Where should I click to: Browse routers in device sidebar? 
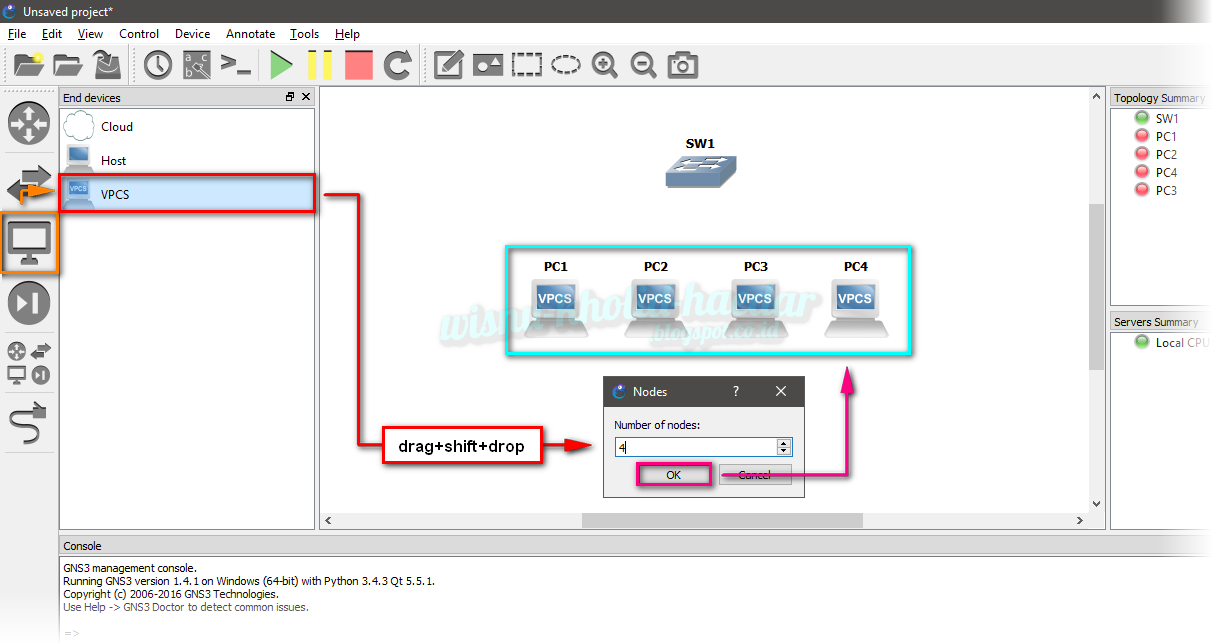pos(29,123)
